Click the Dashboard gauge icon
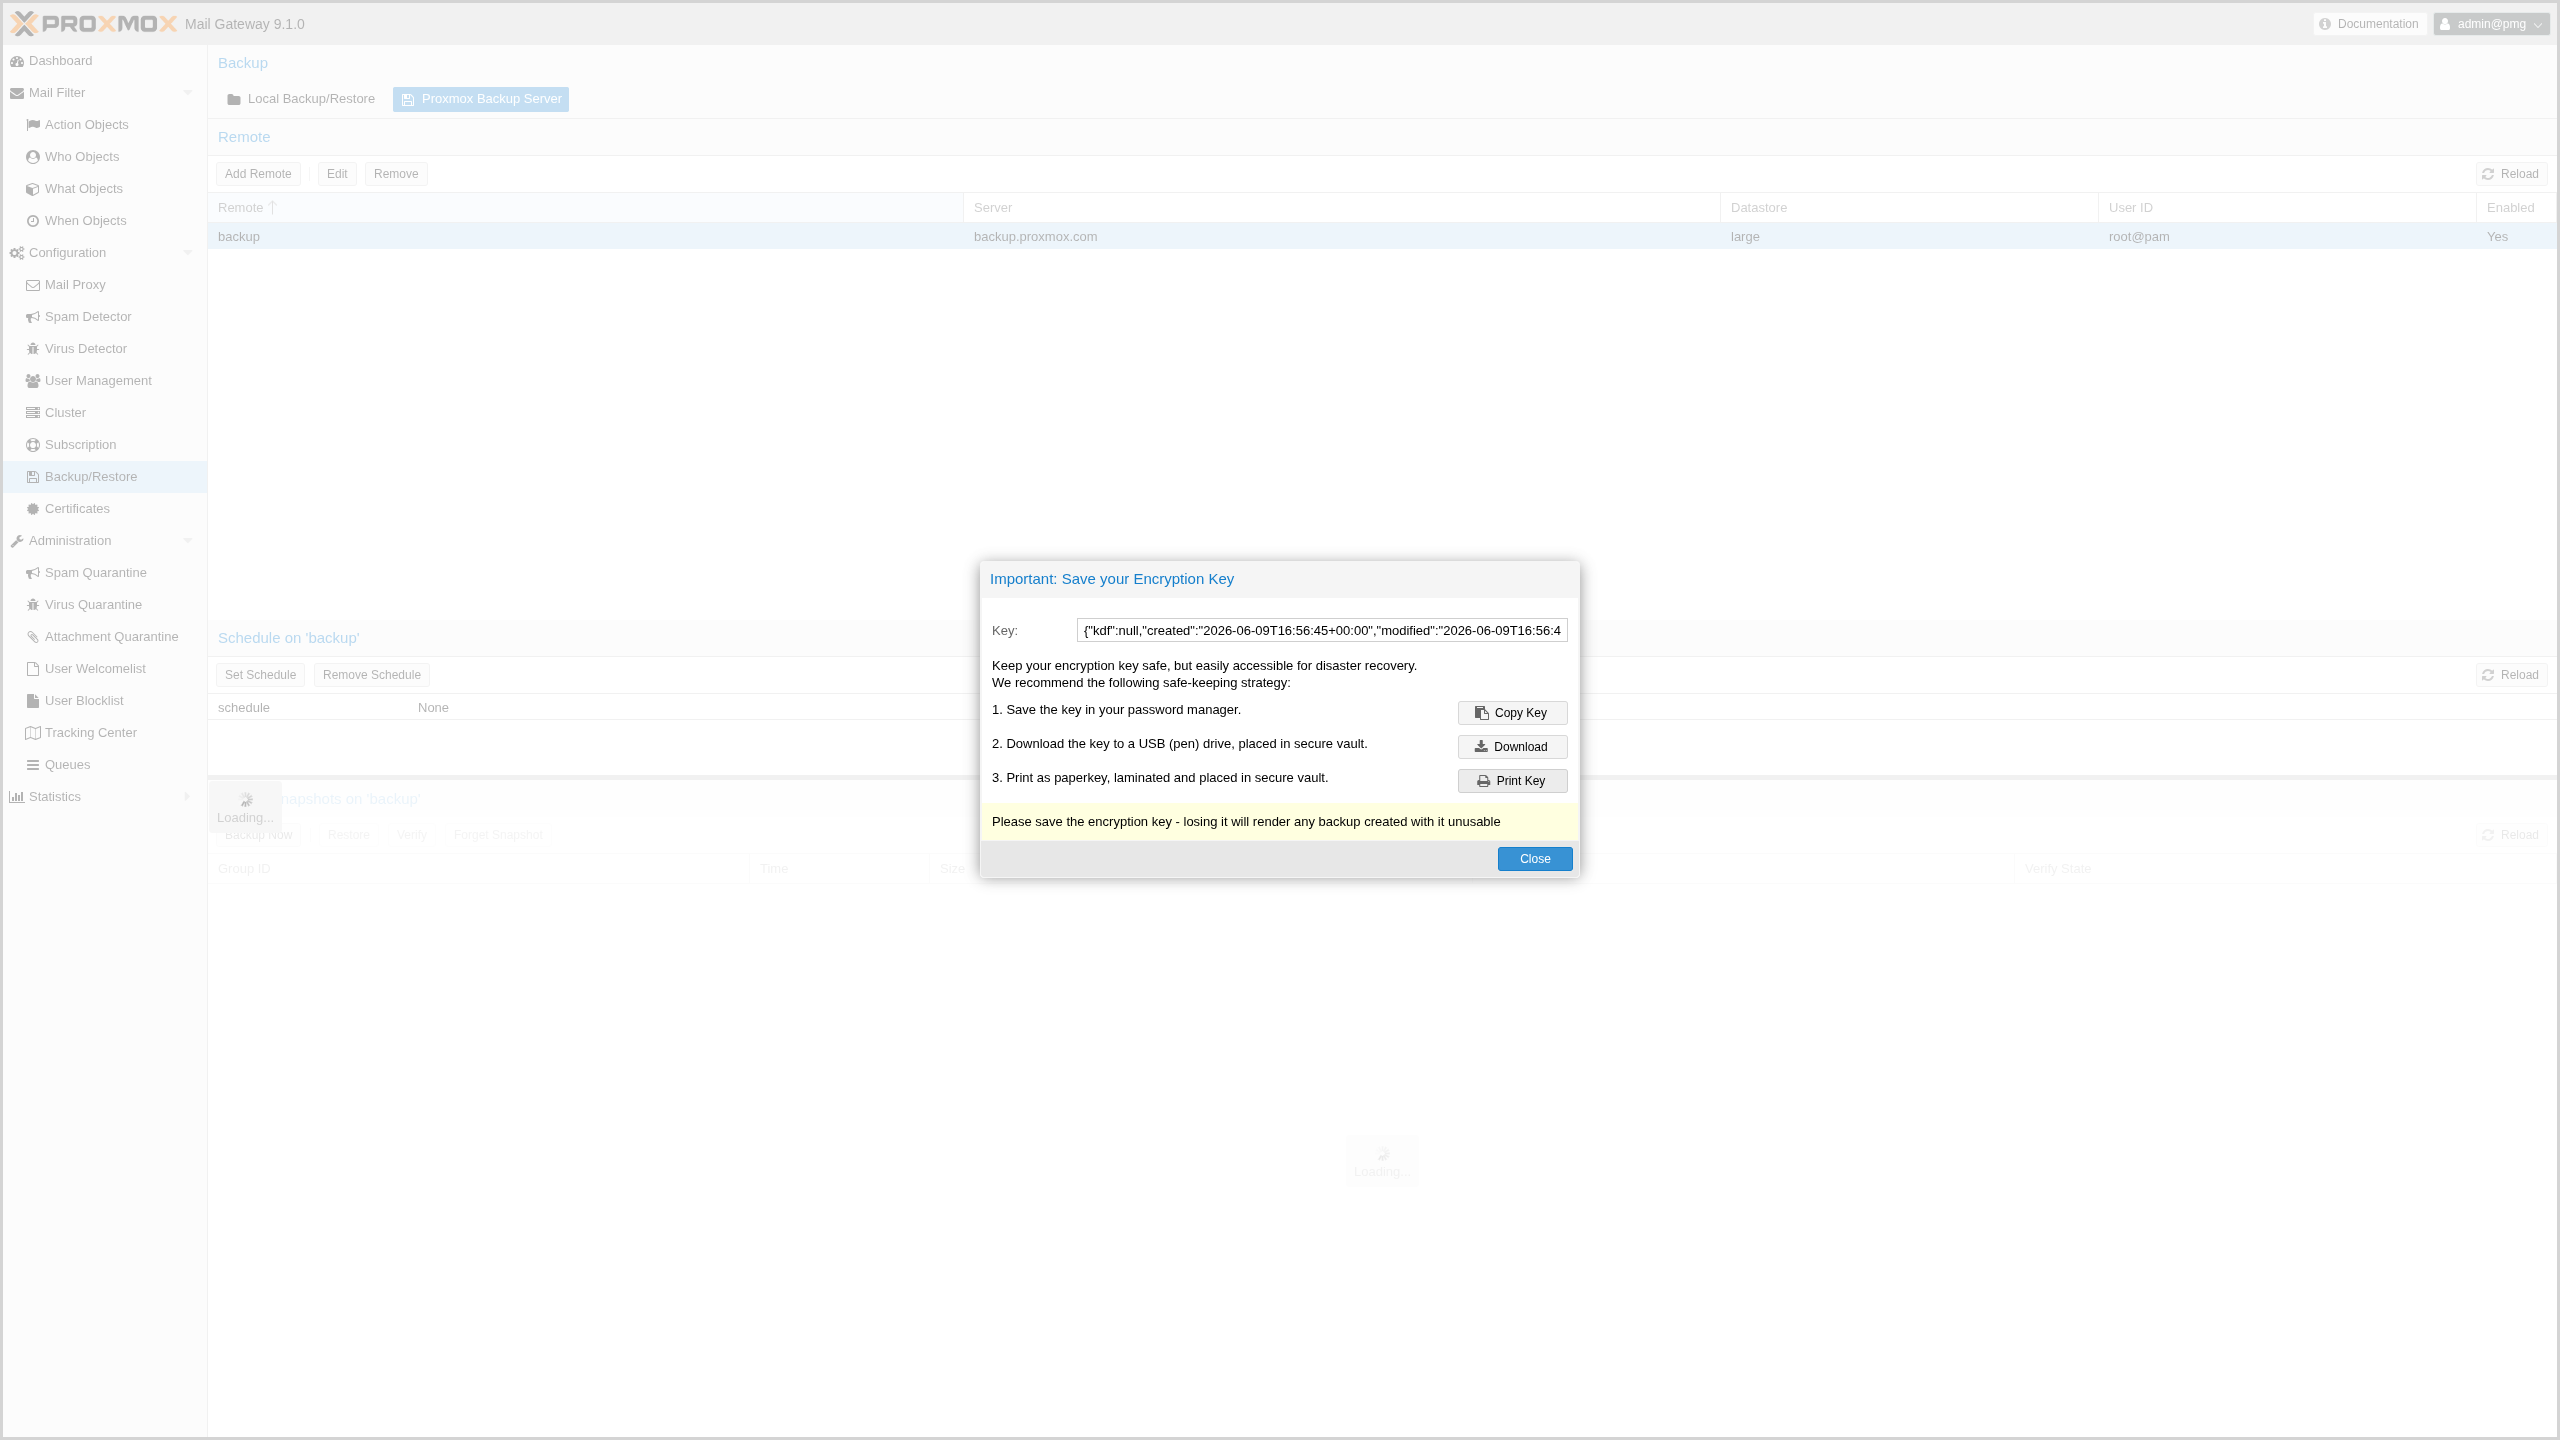This screenshot has width=2560, height=1440. 17,61
